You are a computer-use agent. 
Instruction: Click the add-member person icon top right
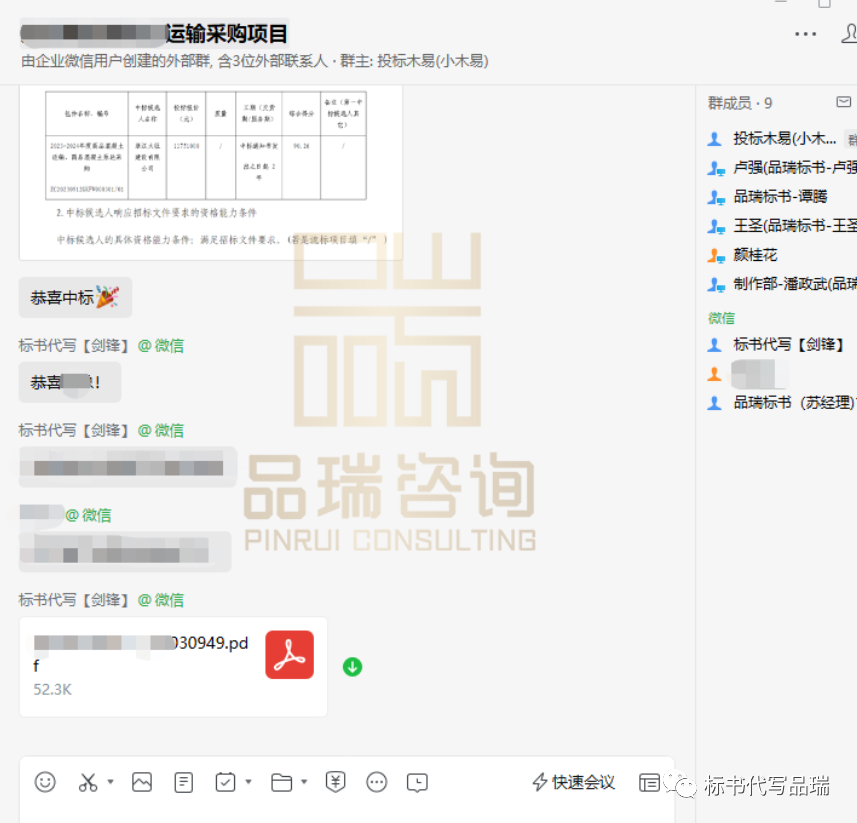click(x=851, y=33)
